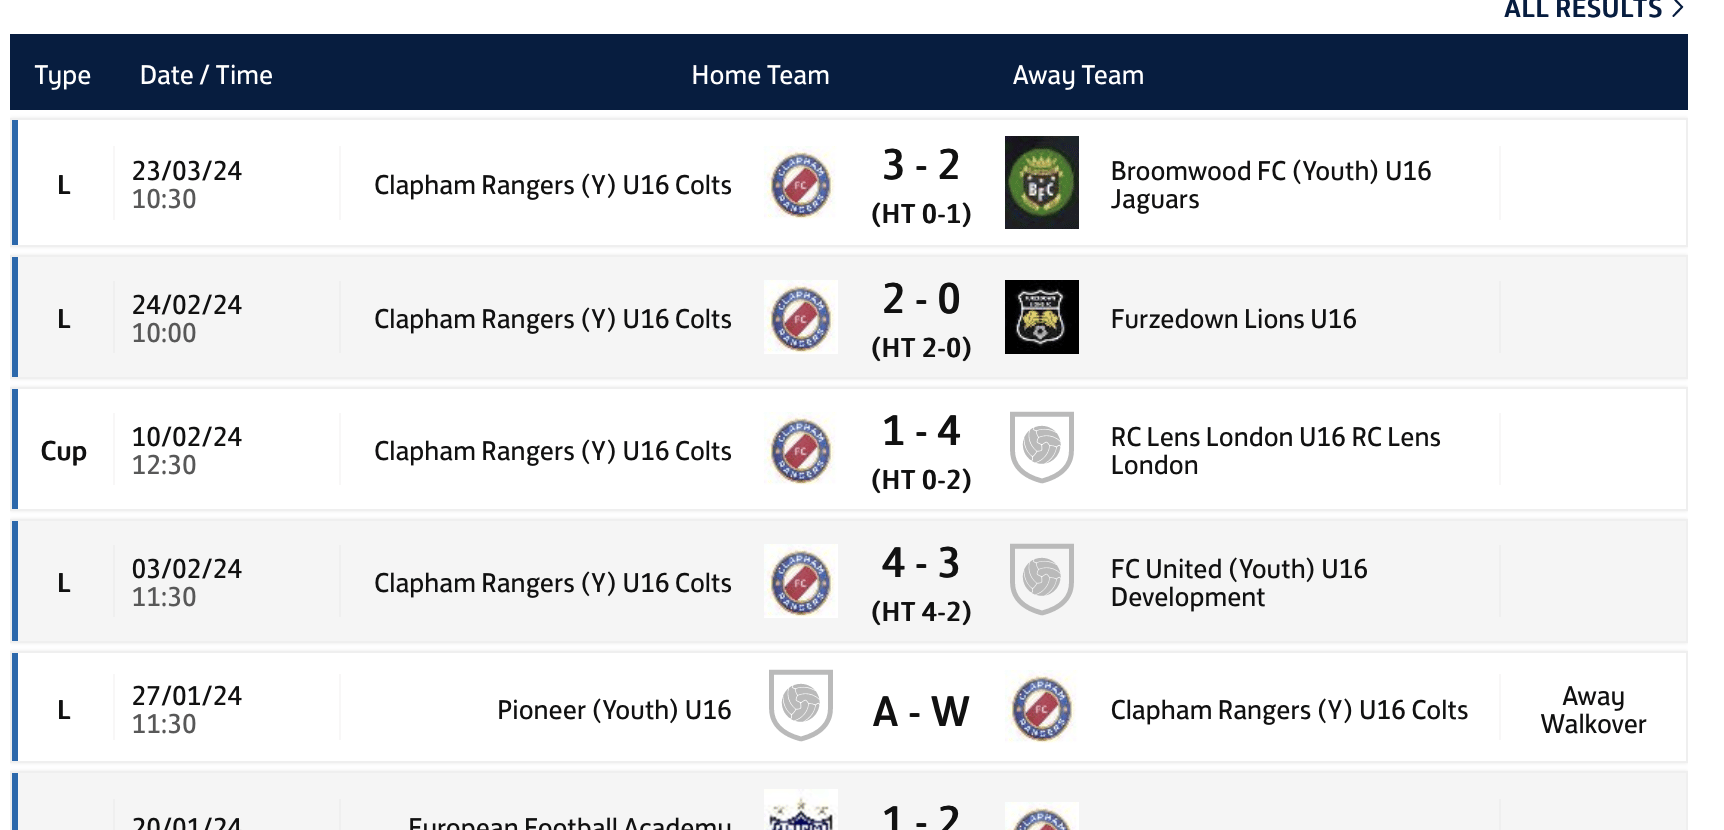Click FC United placeholder shield icon

coord(1041,579)
